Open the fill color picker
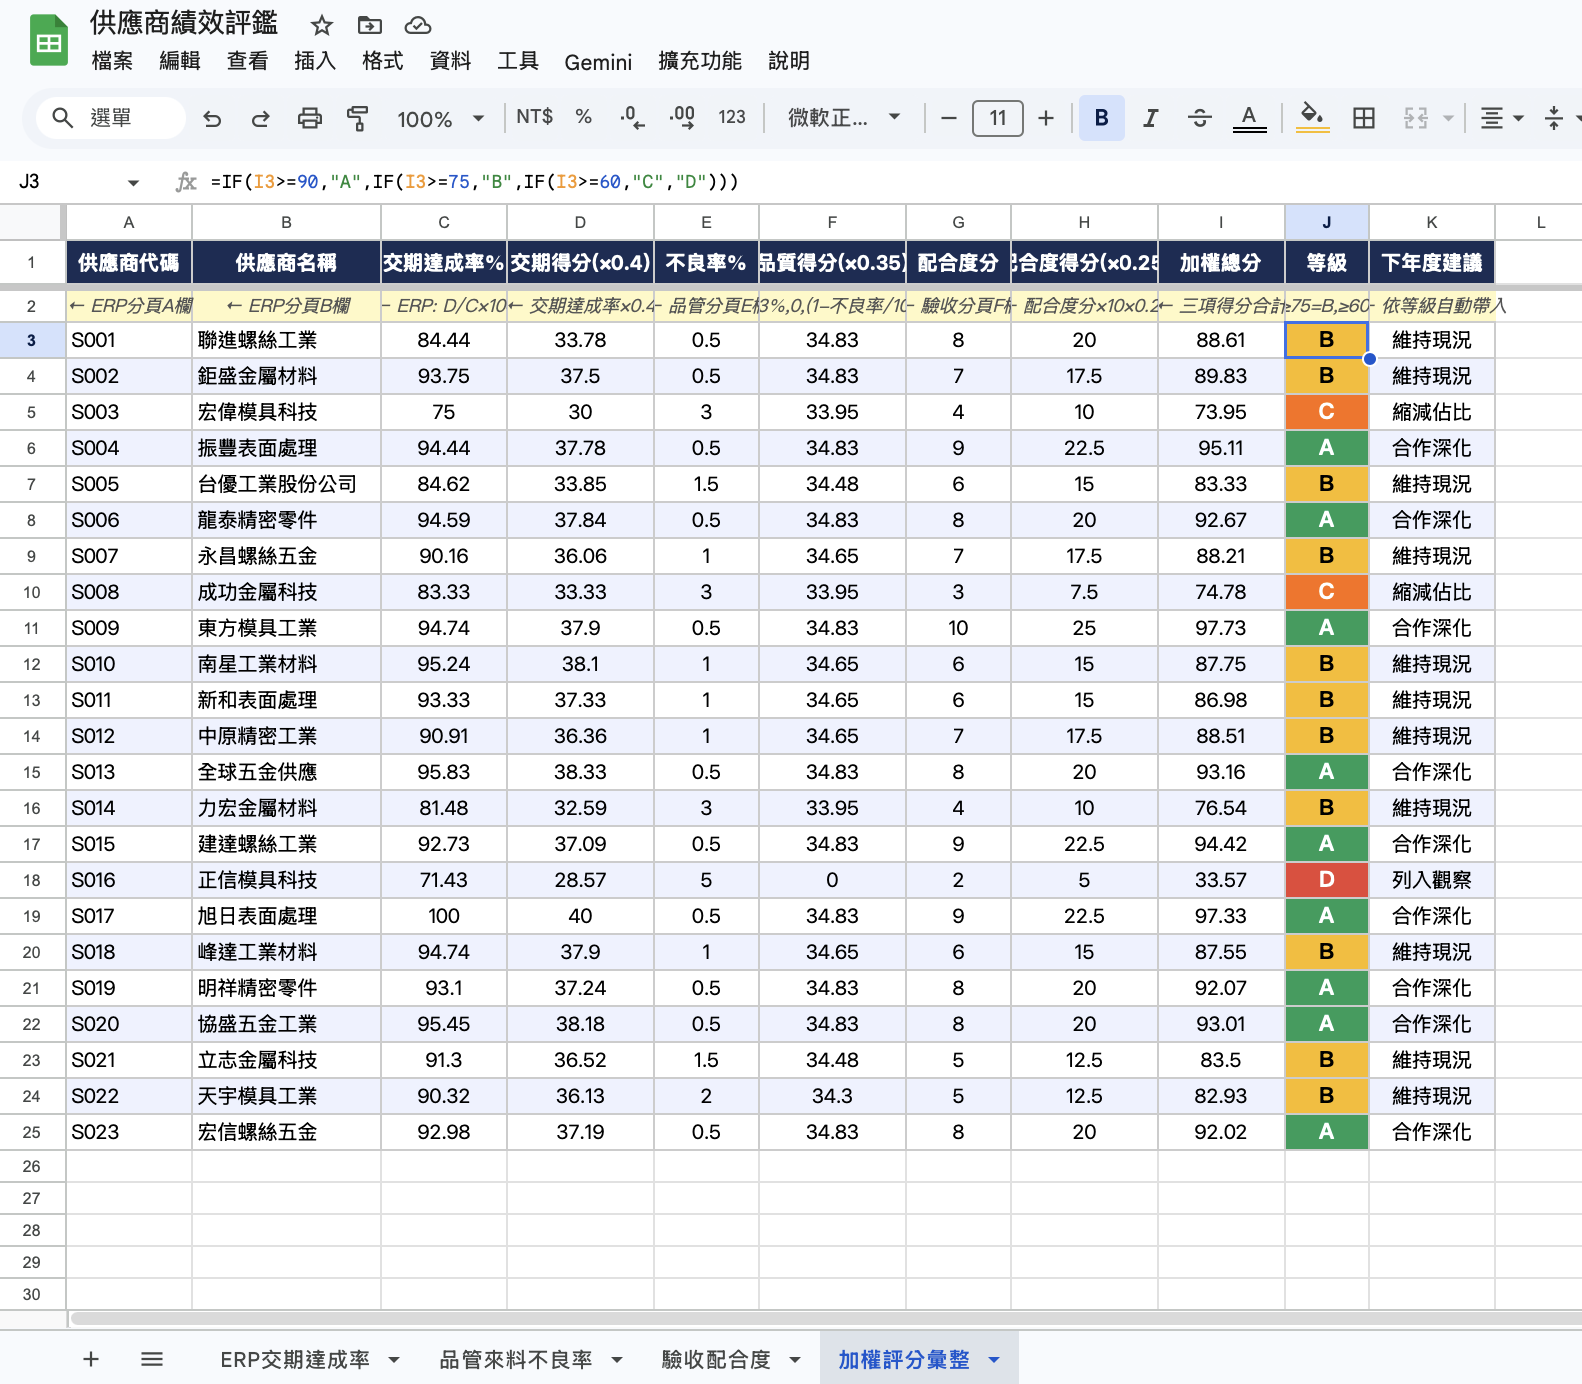This screenshot has height=1384, width=1582. coord(1312,118)
